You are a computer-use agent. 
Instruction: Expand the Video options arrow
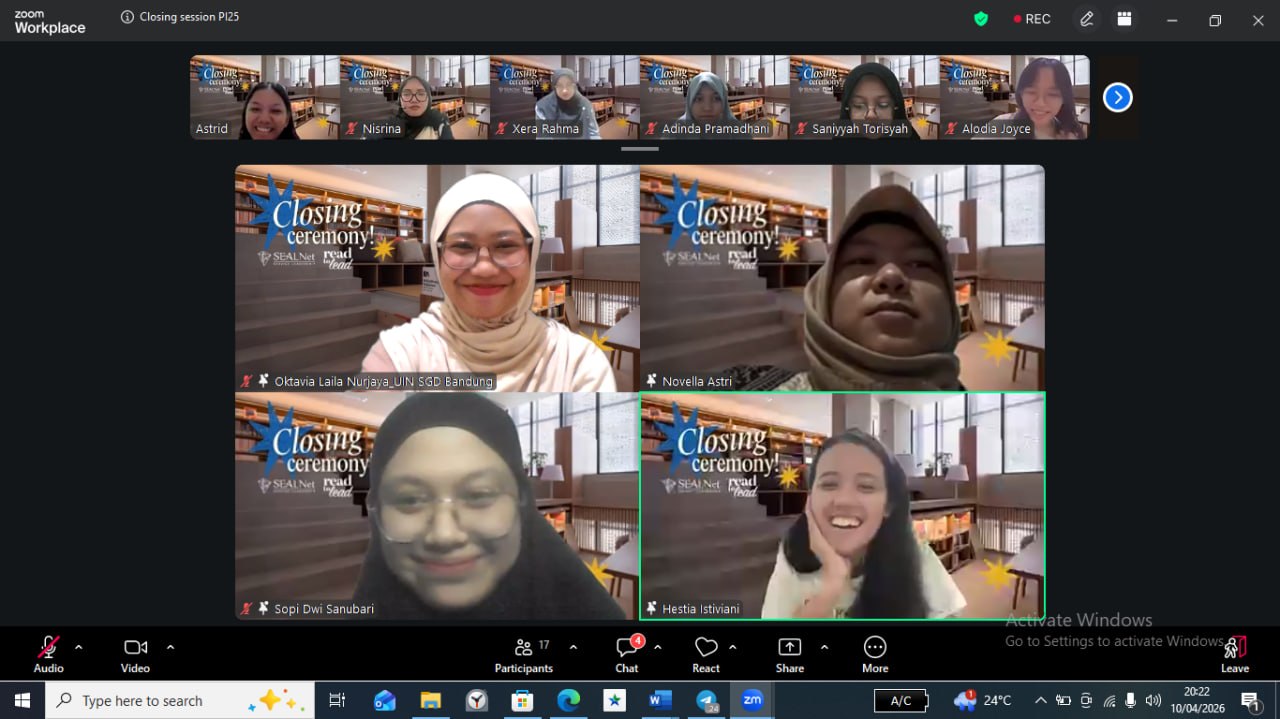click(x=170, y=647)
